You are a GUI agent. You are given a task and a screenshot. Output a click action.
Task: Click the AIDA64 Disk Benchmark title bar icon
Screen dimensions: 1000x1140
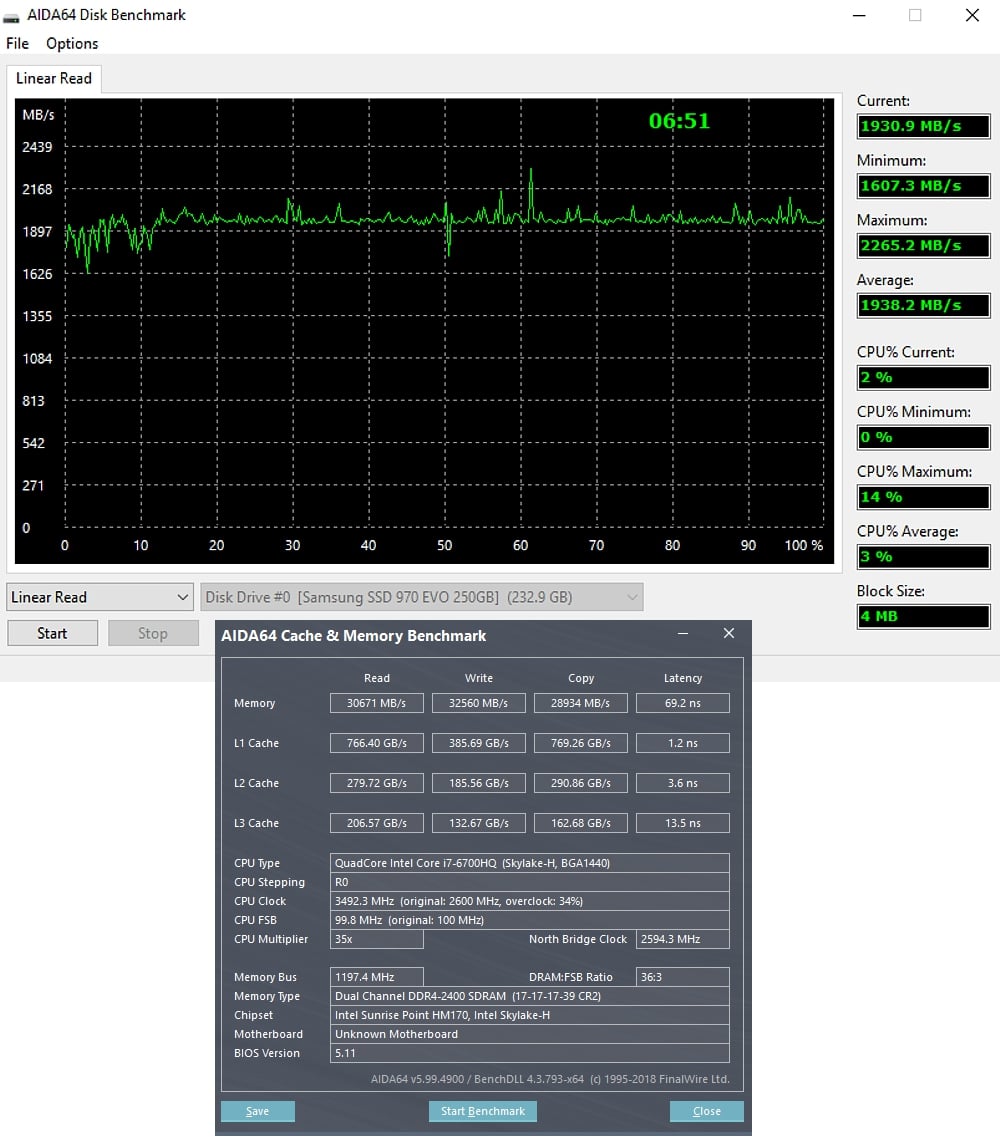pyautogui.click(x=11, y=16)
